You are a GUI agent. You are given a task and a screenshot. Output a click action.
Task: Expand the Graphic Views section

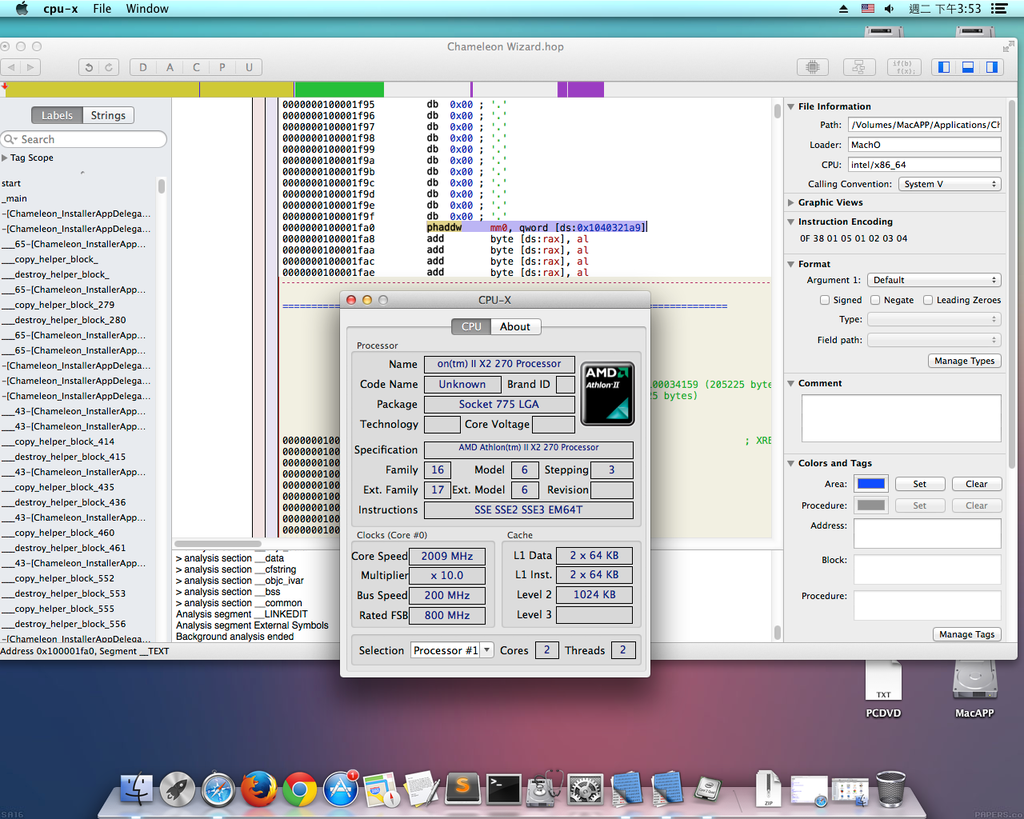coord(791,202)
